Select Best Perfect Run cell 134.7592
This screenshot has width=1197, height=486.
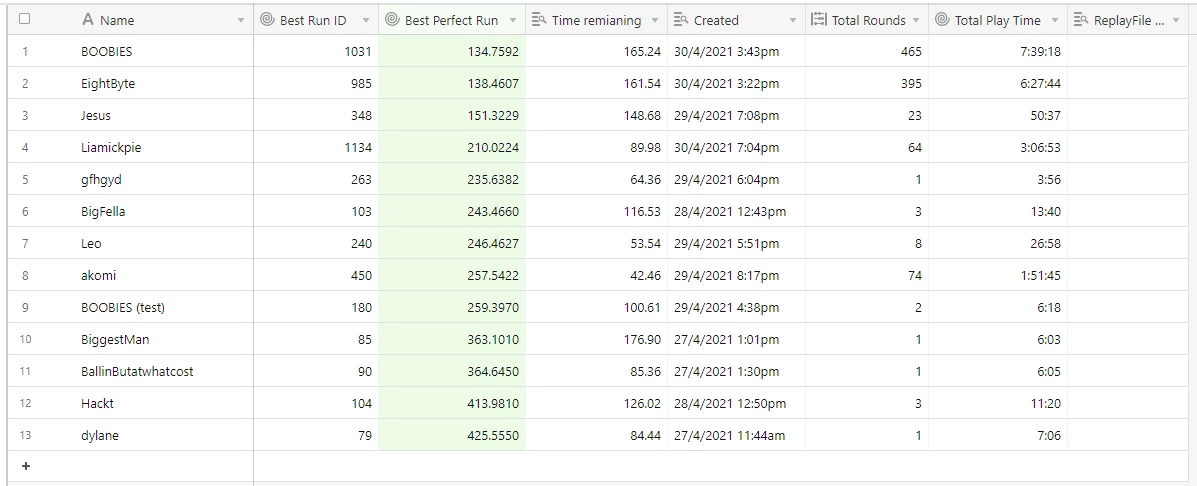[x=452, y=51]
